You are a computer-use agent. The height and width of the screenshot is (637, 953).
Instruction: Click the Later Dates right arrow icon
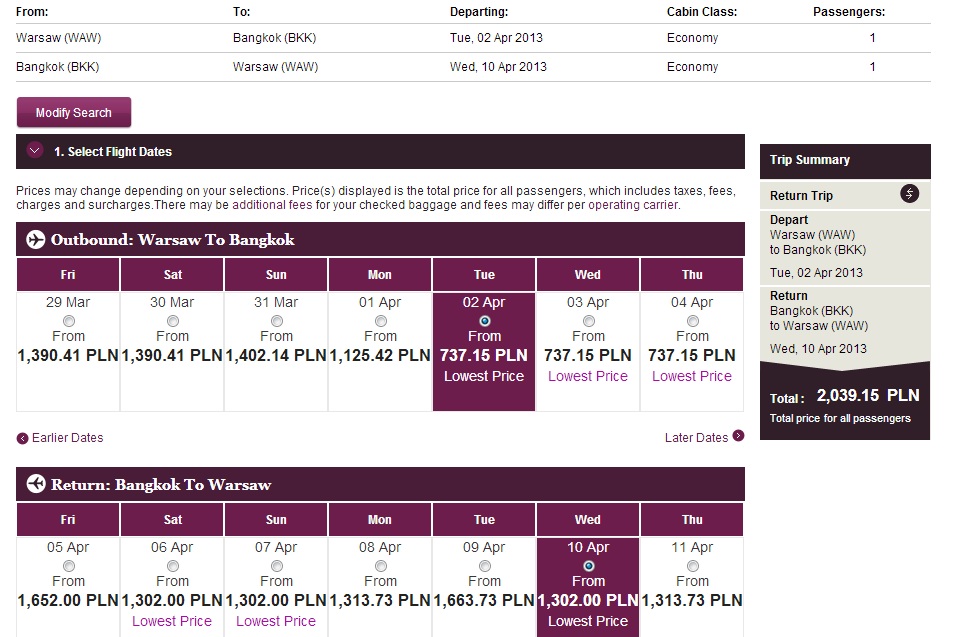(738, 436)
